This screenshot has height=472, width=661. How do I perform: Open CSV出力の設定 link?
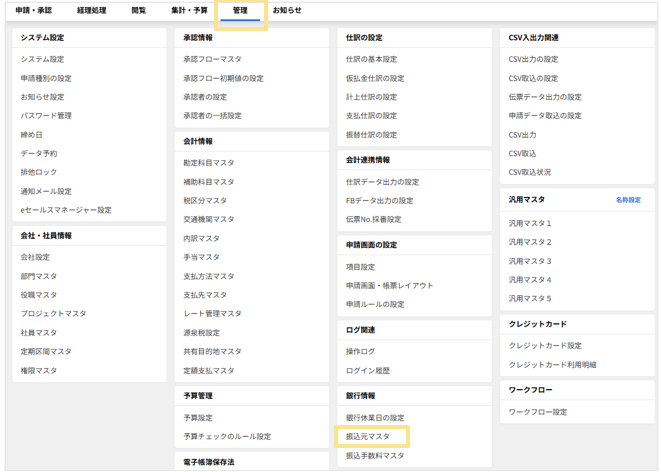533,59
